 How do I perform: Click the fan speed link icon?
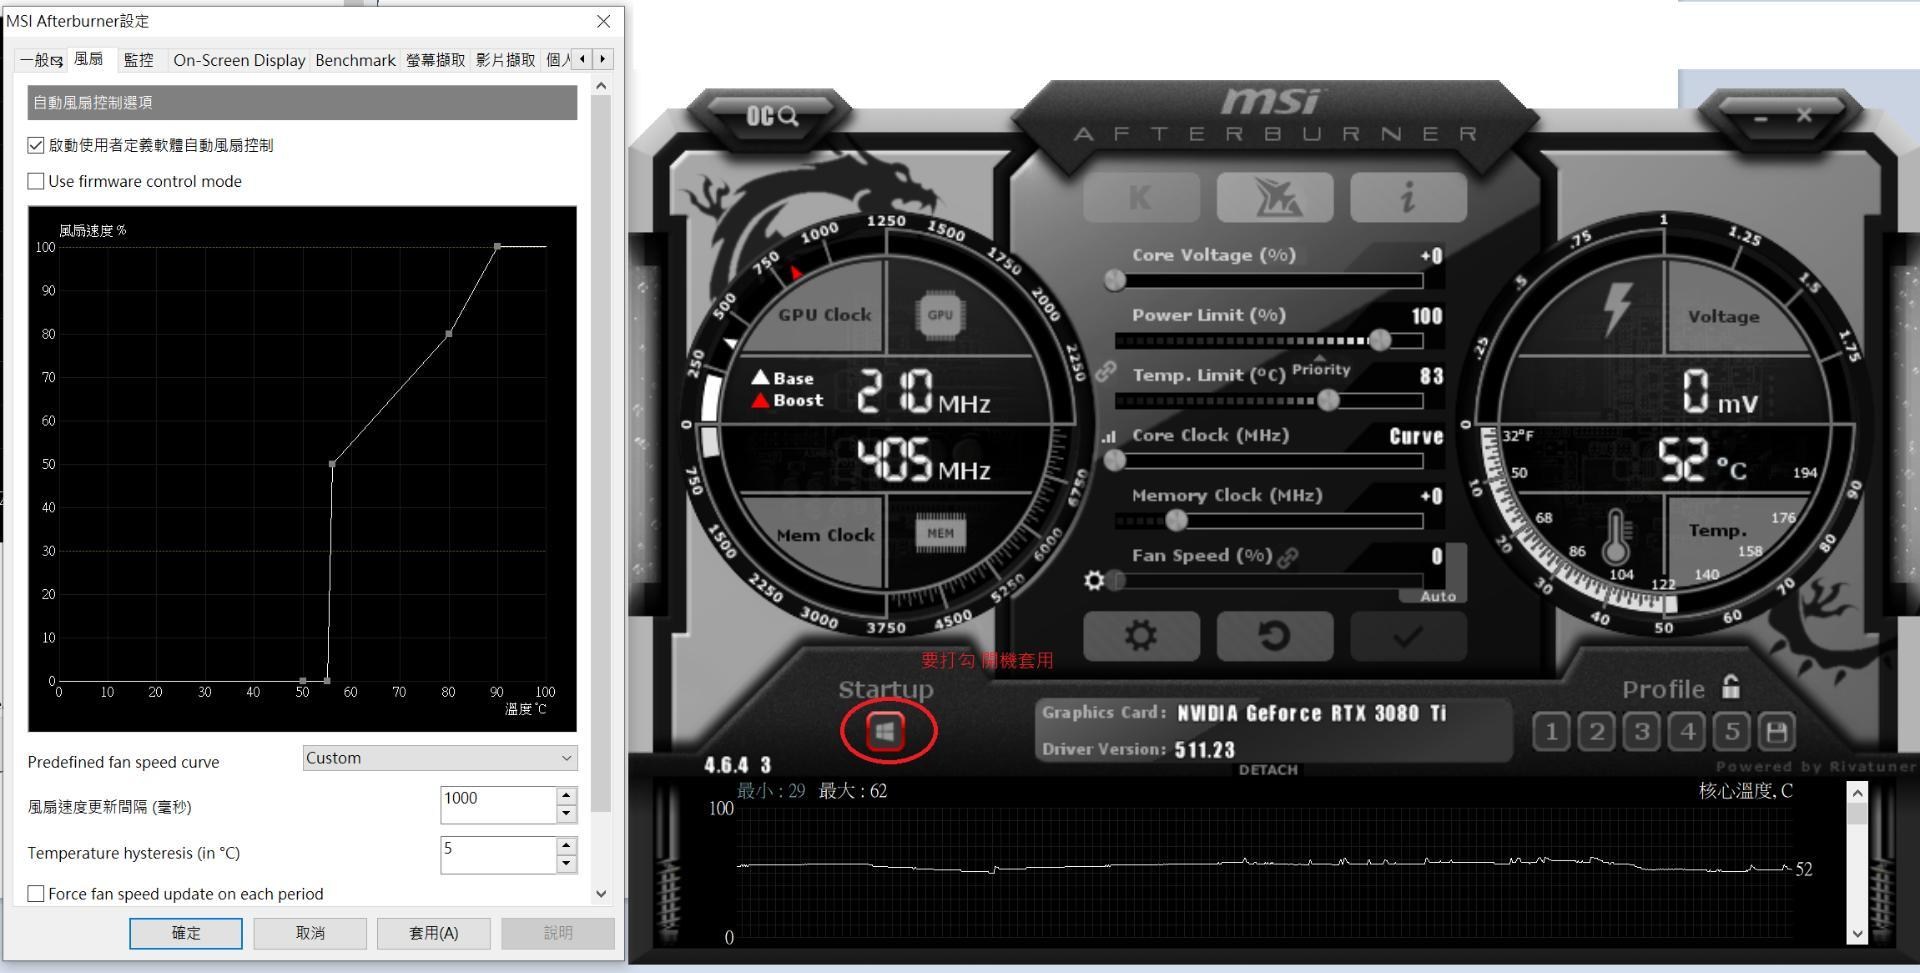pos(1288,558)
